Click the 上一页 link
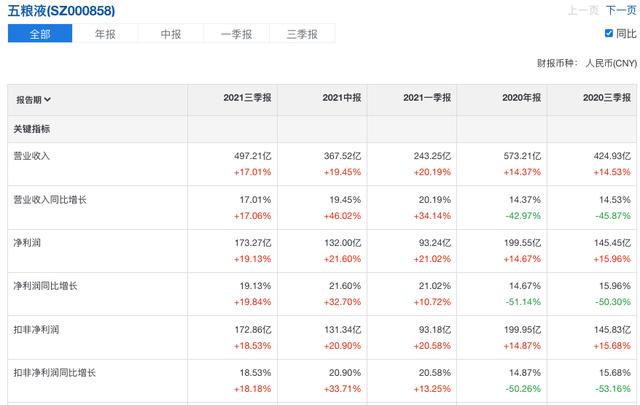 point(583,10)
